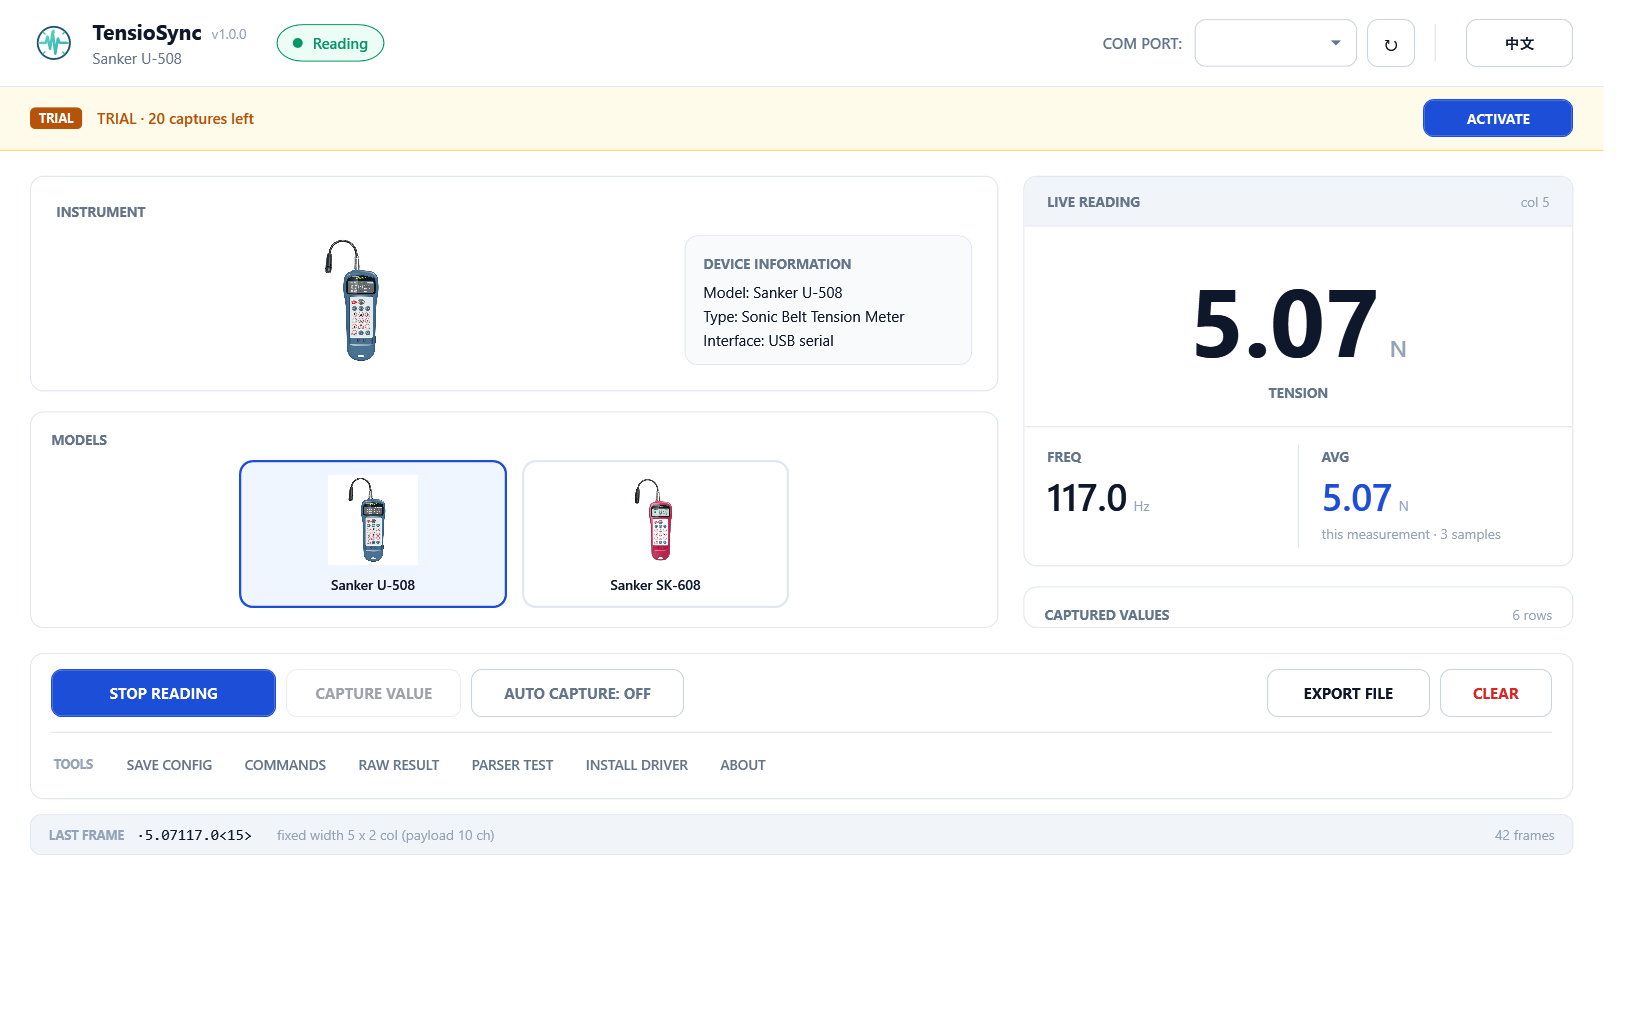The image size is (1650, 1025).
Task: Click the blue AVG value 5.07
Action: (x=1357, y=498)
